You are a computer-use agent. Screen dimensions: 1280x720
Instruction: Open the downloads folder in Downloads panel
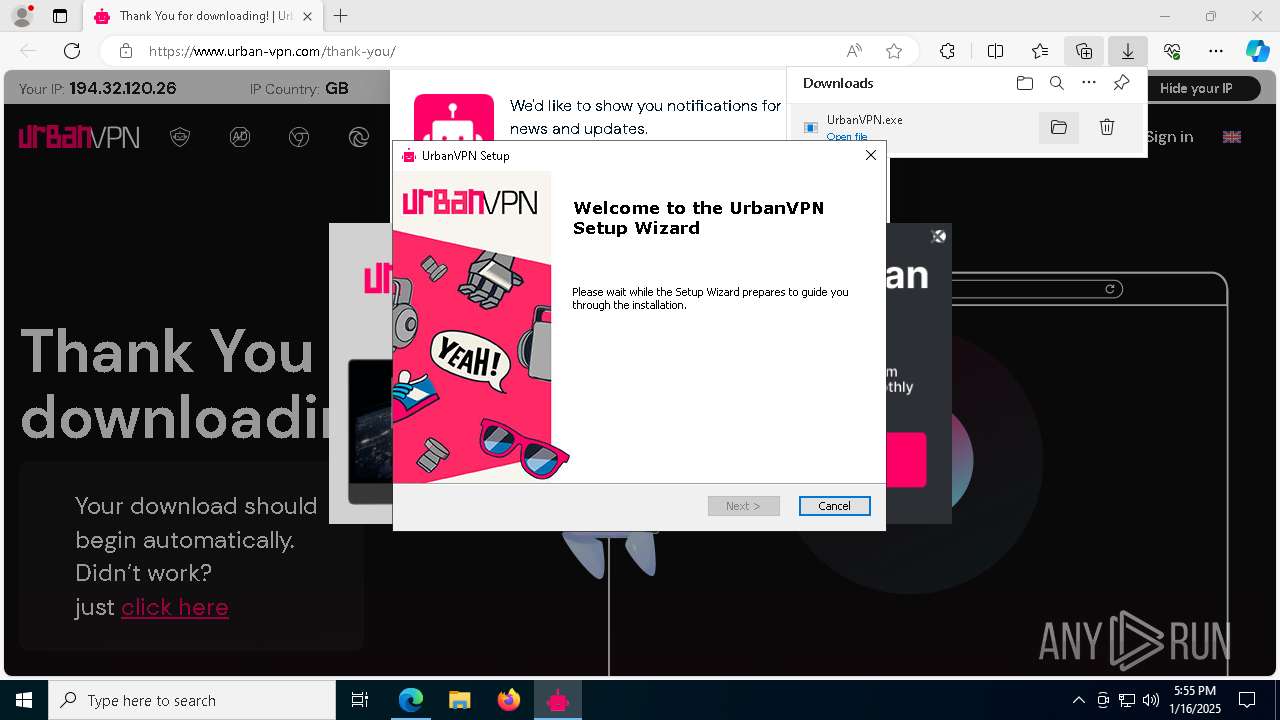coord(1024,83)
